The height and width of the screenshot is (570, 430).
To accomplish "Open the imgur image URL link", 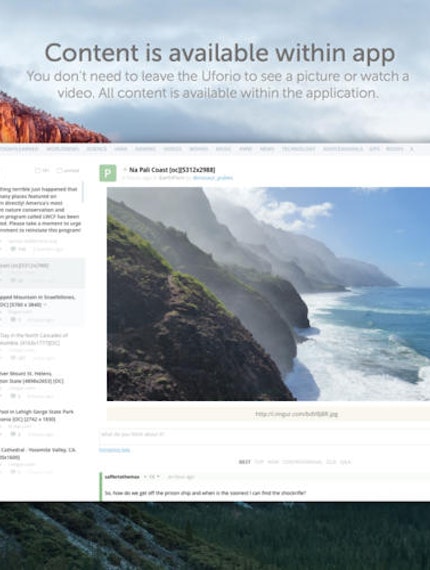I will click(297, 414).
